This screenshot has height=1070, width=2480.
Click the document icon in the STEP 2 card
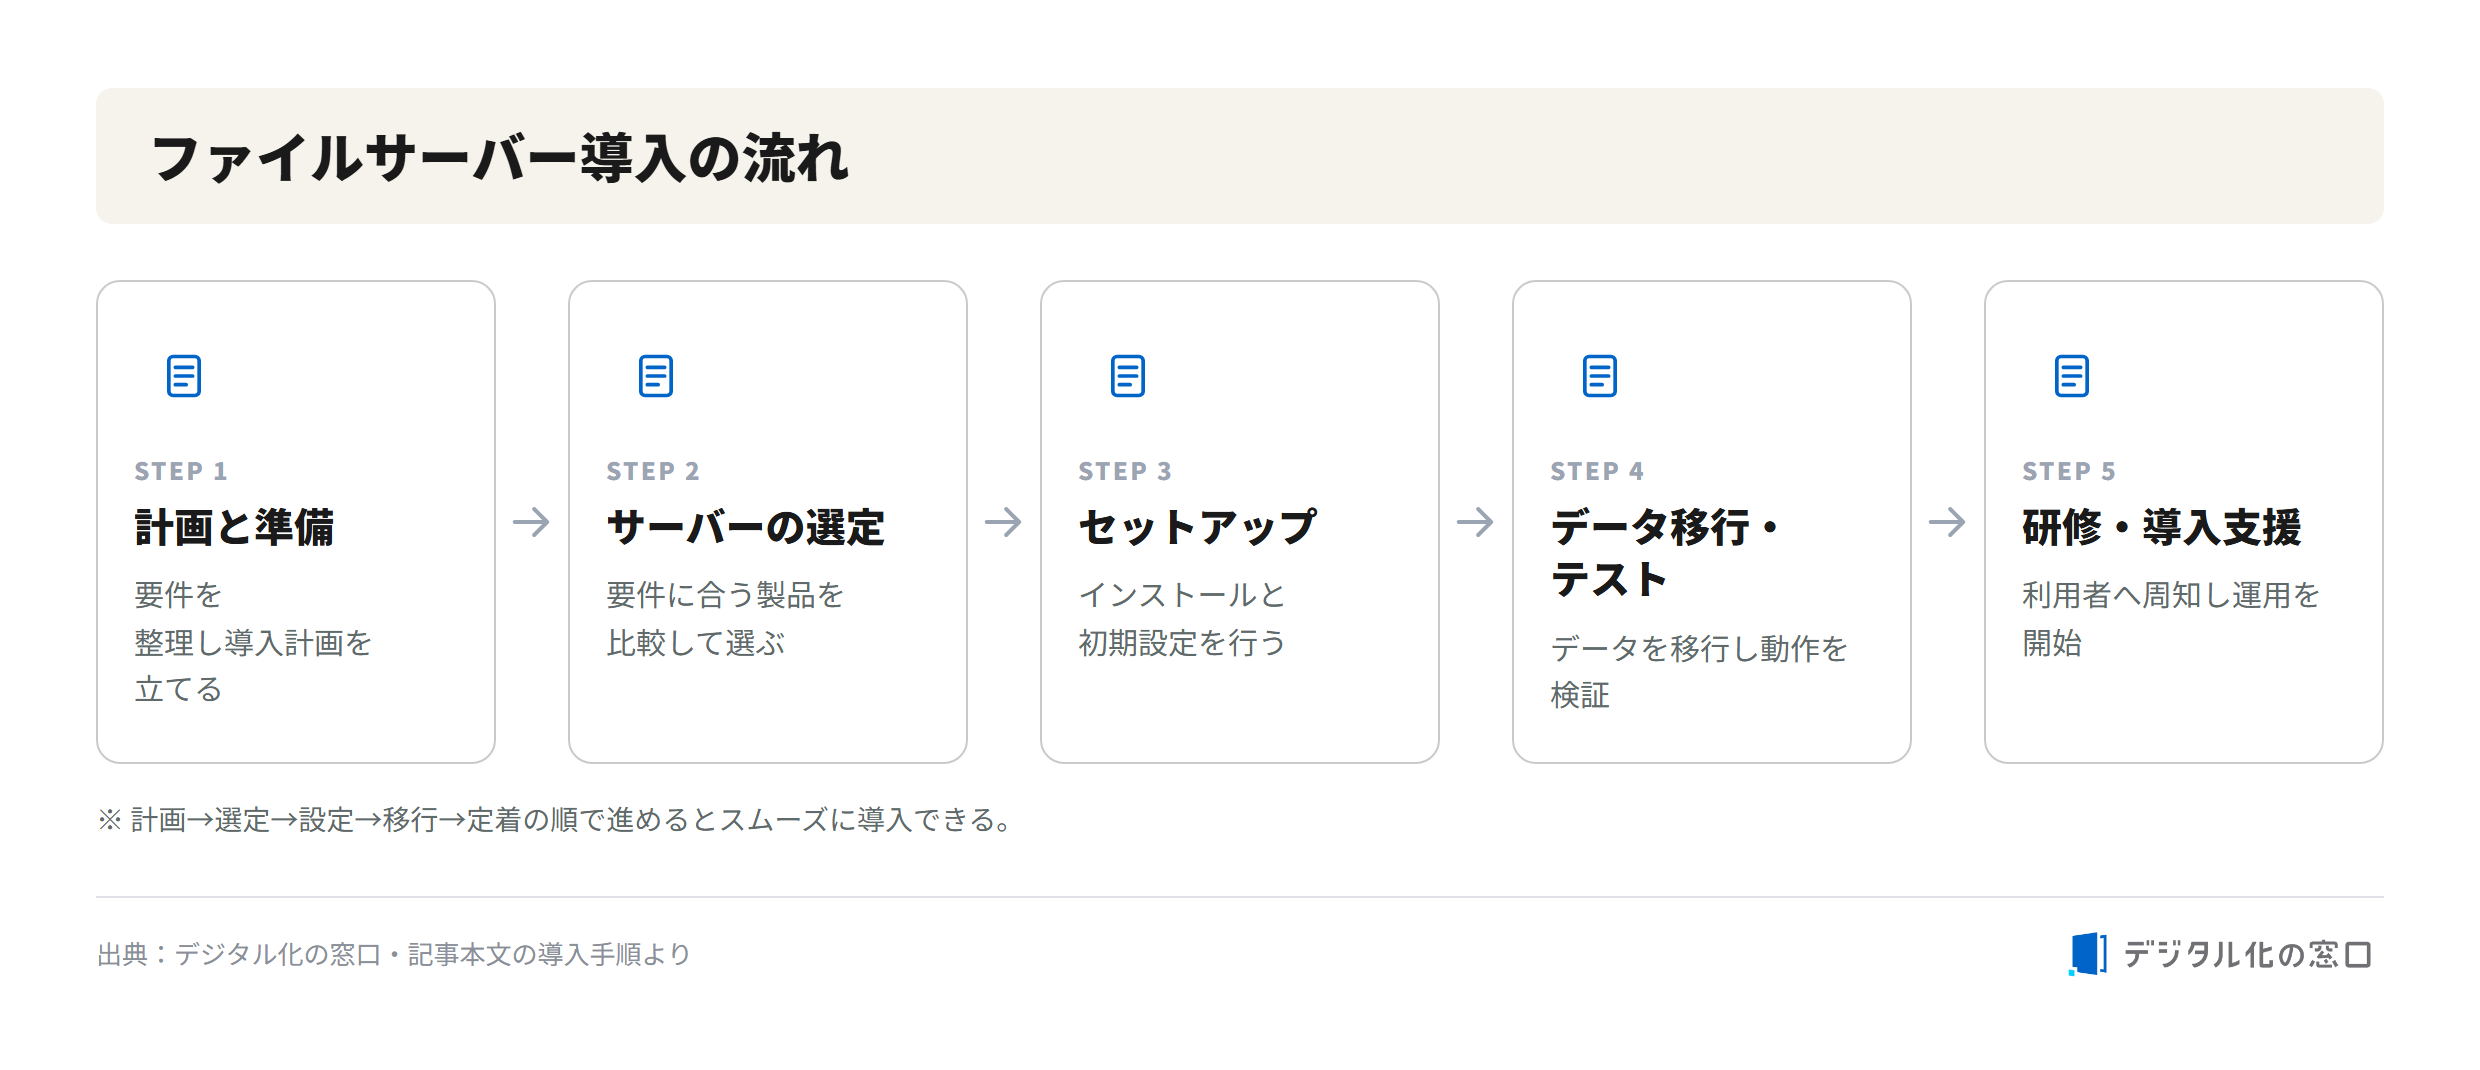(x=656, y=376)
